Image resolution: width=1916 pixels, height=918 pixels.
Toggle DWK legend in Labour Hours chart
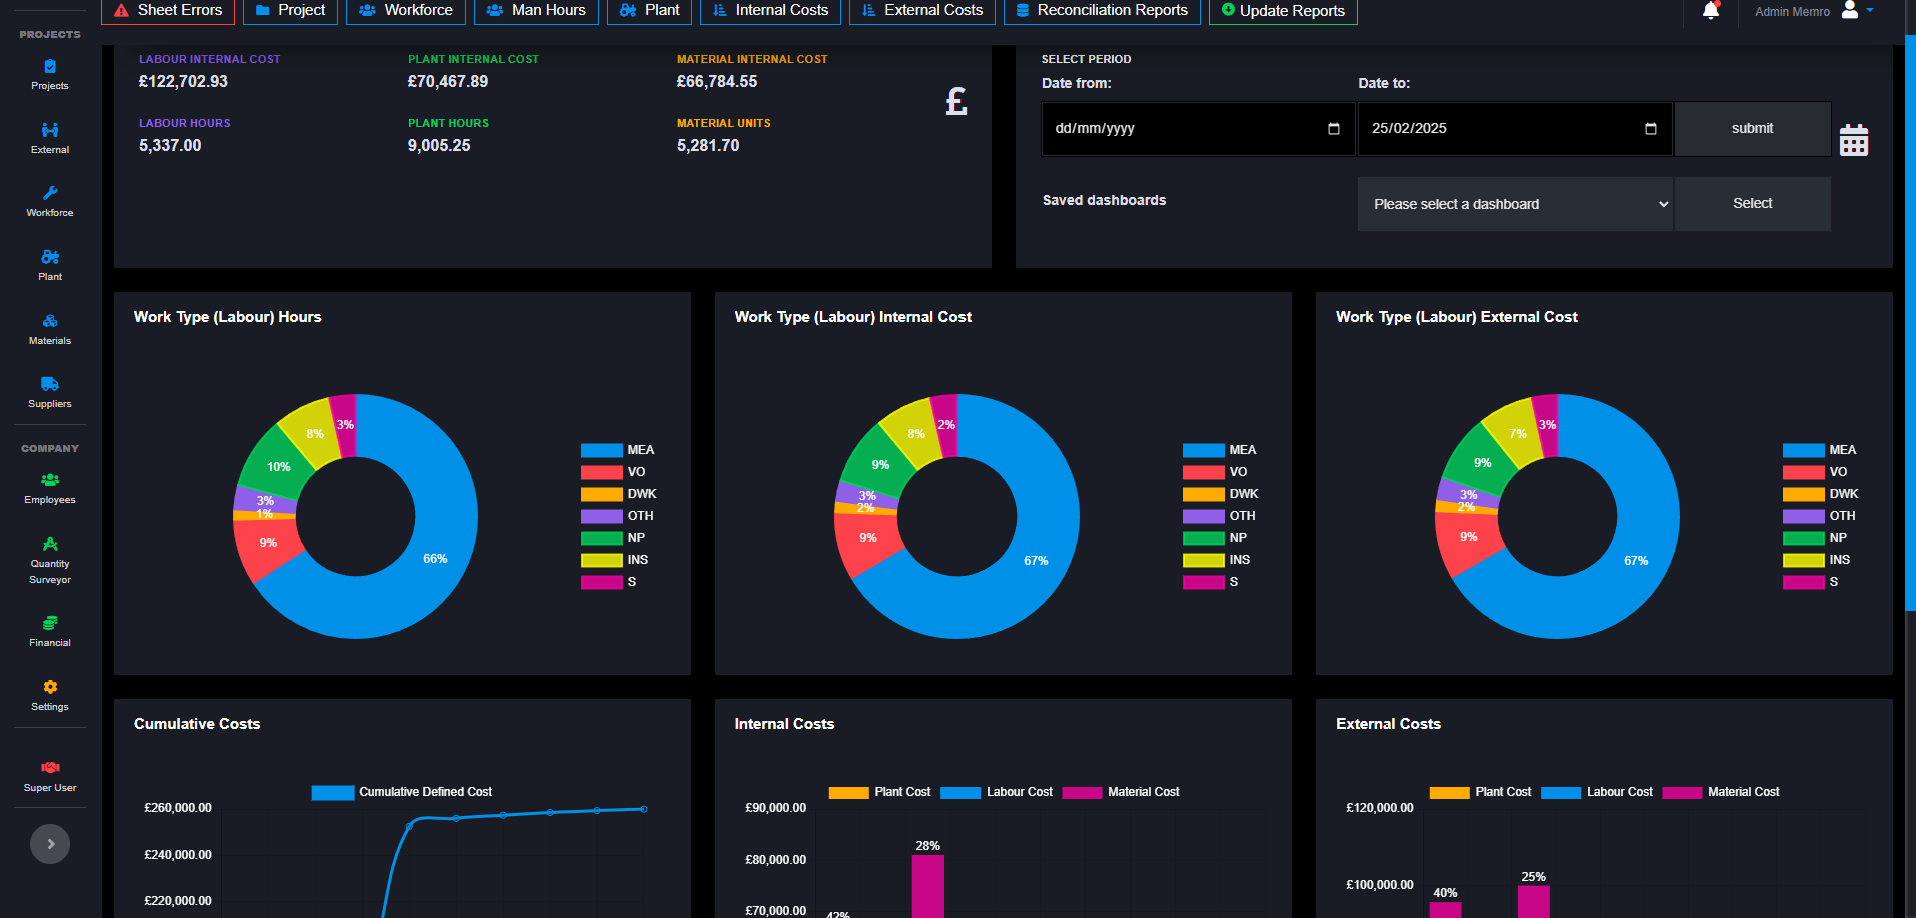(618, 494)
